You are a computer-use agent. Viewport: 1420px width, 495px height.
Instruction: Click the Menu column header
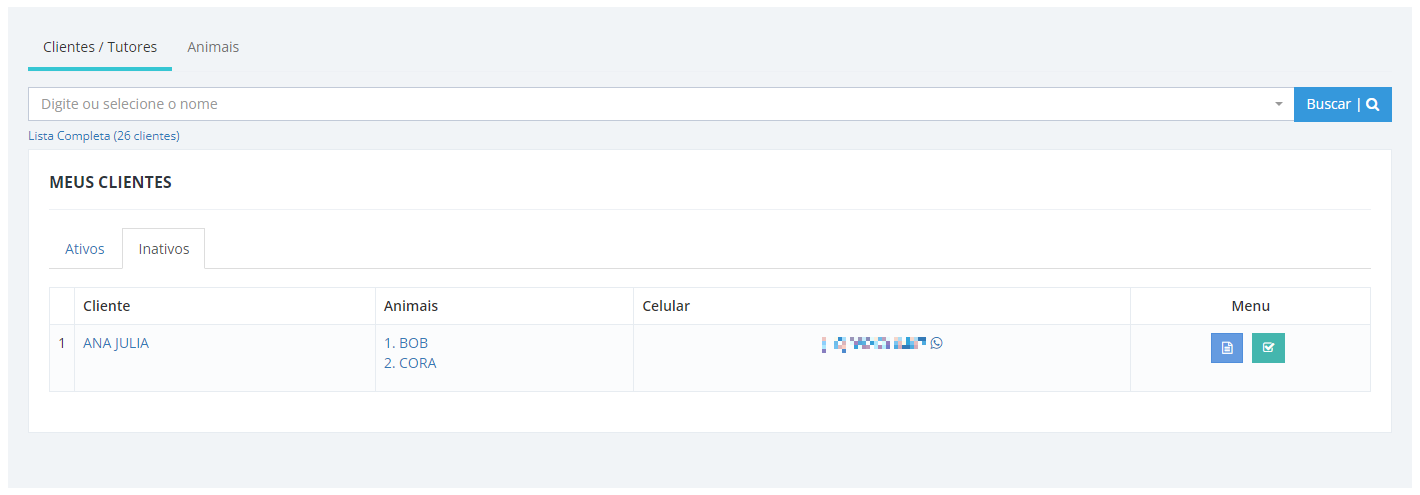click(x=1251, y=306)
